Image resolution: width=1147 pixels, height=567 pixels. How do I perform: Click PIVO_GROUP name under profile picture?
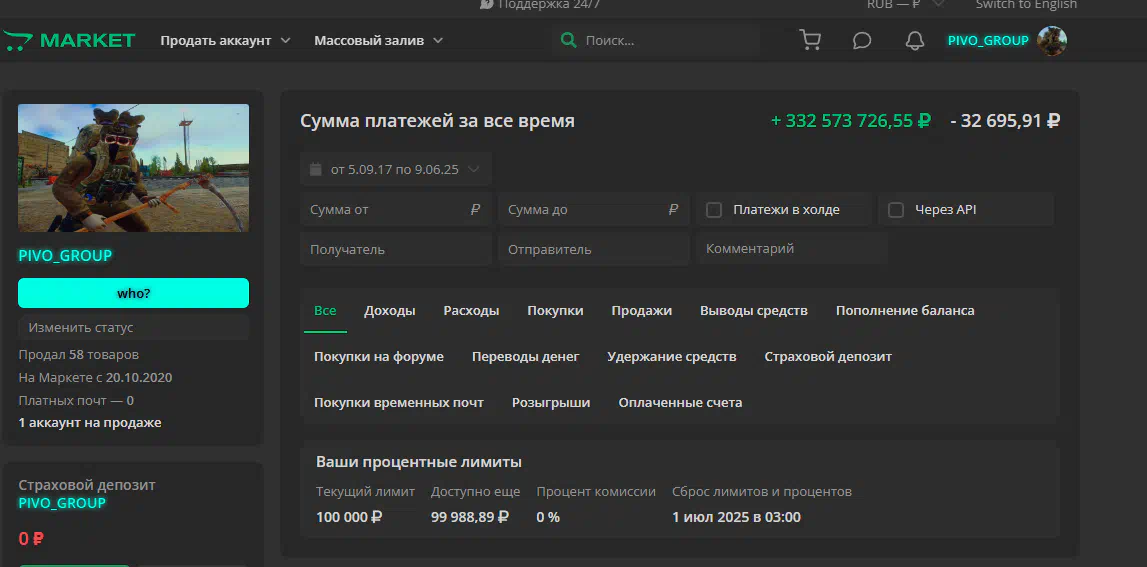point(65,256)
